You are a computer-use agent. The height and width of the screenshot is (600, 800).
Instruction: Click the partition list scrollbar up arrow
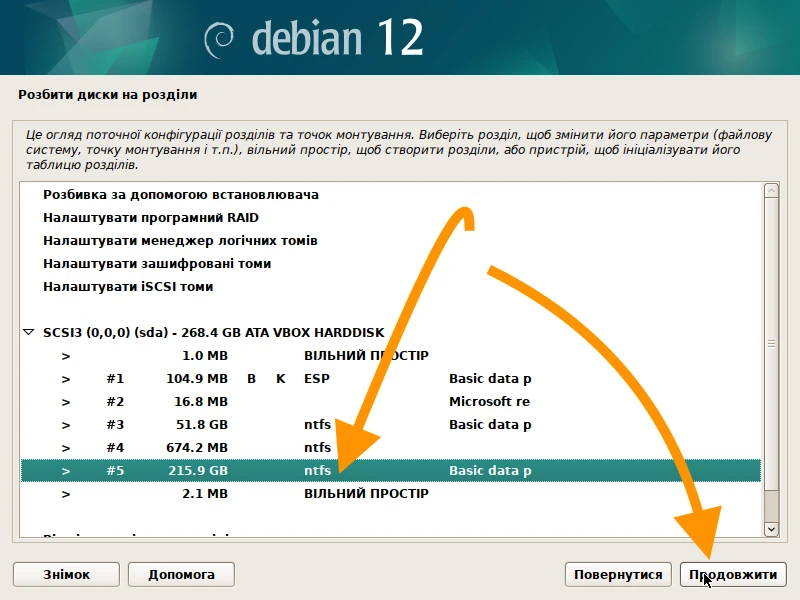771,191
